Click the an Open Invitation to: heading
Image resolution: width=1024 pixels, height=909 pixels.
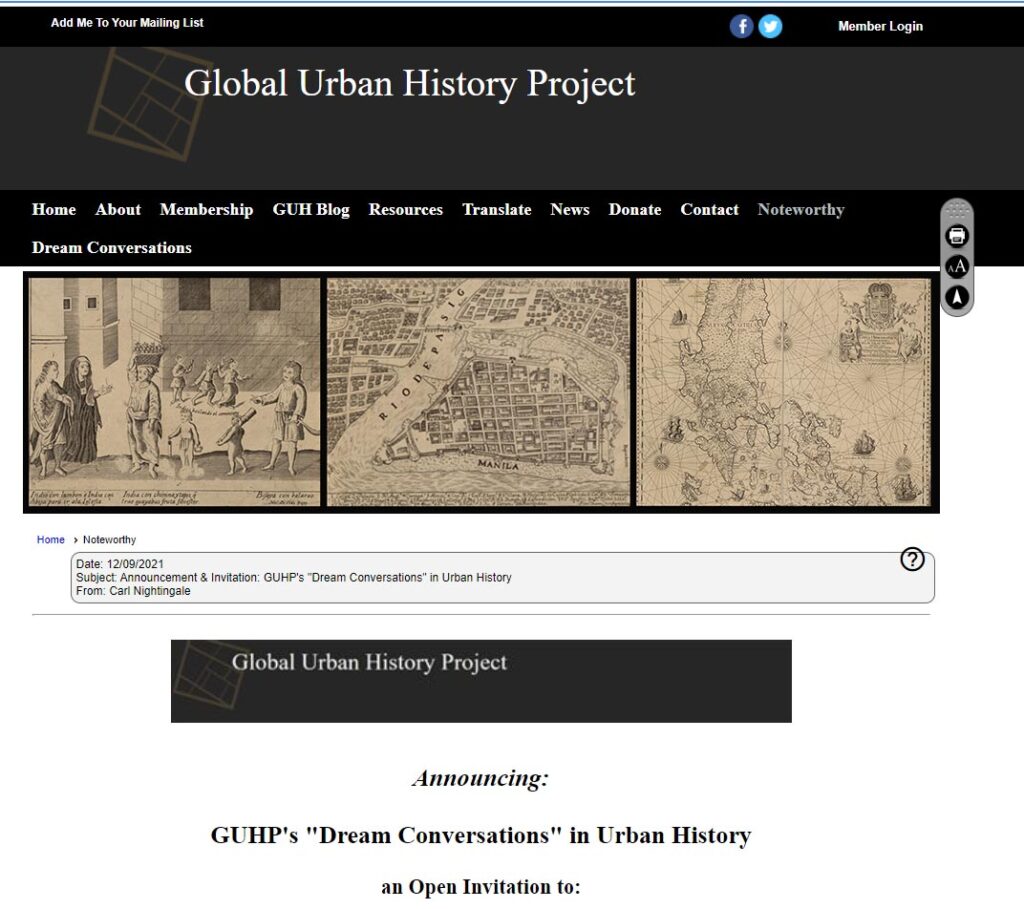(x=481, y=887)
